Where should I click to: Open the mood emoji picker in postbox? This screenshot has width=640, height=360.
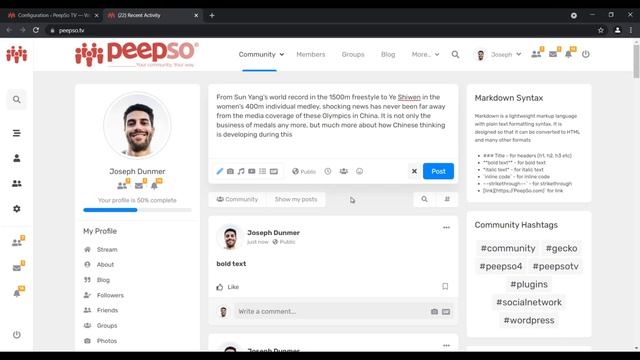pyautogui.click(x=359, y=171)
